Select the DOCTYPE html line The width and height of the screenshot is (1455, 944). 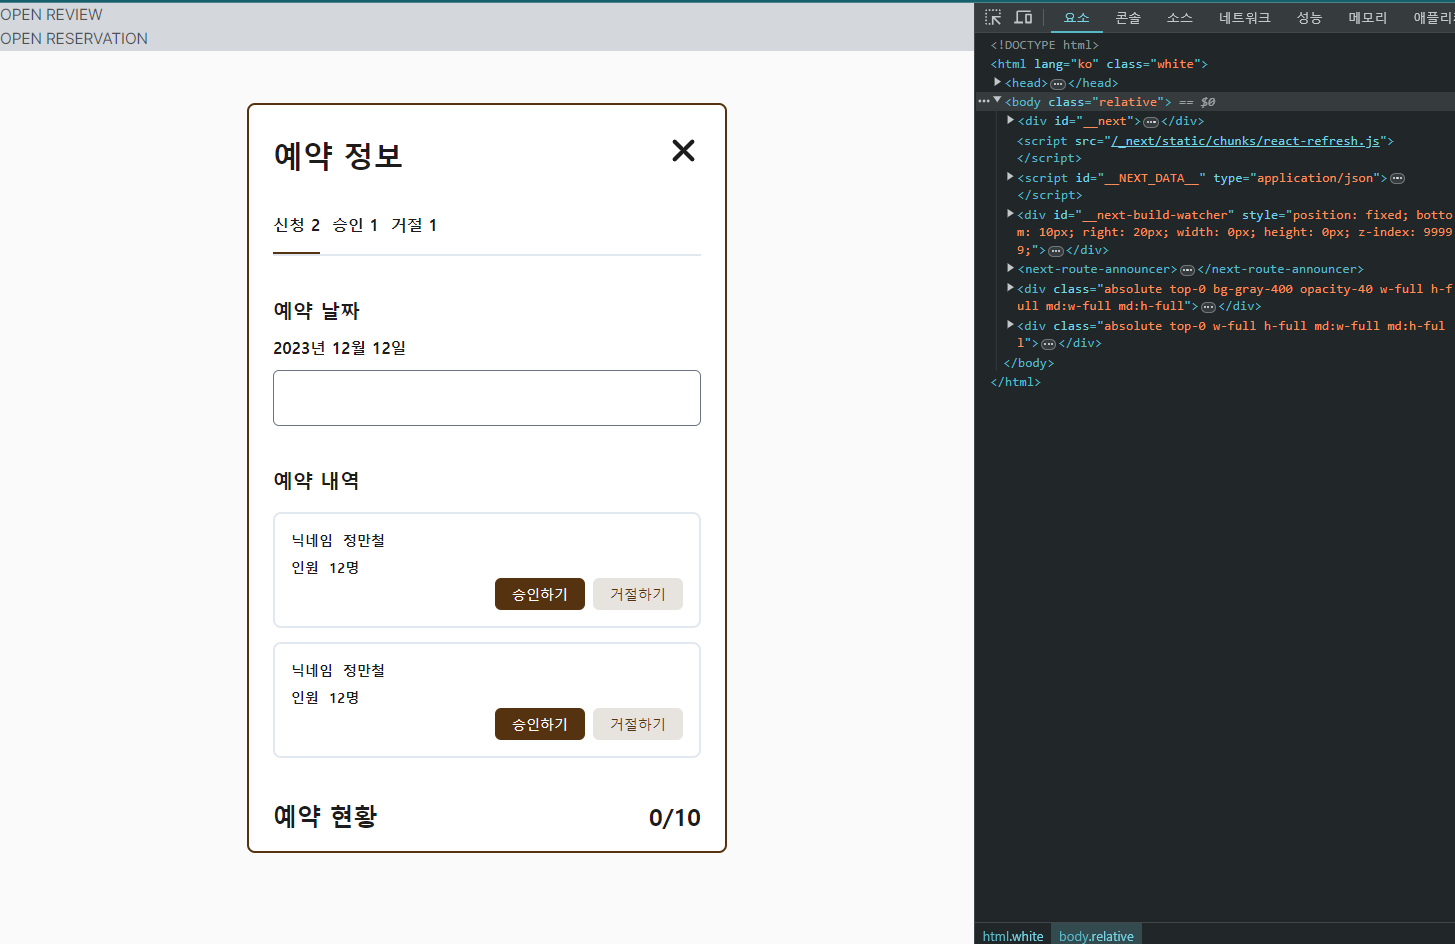1044,45
